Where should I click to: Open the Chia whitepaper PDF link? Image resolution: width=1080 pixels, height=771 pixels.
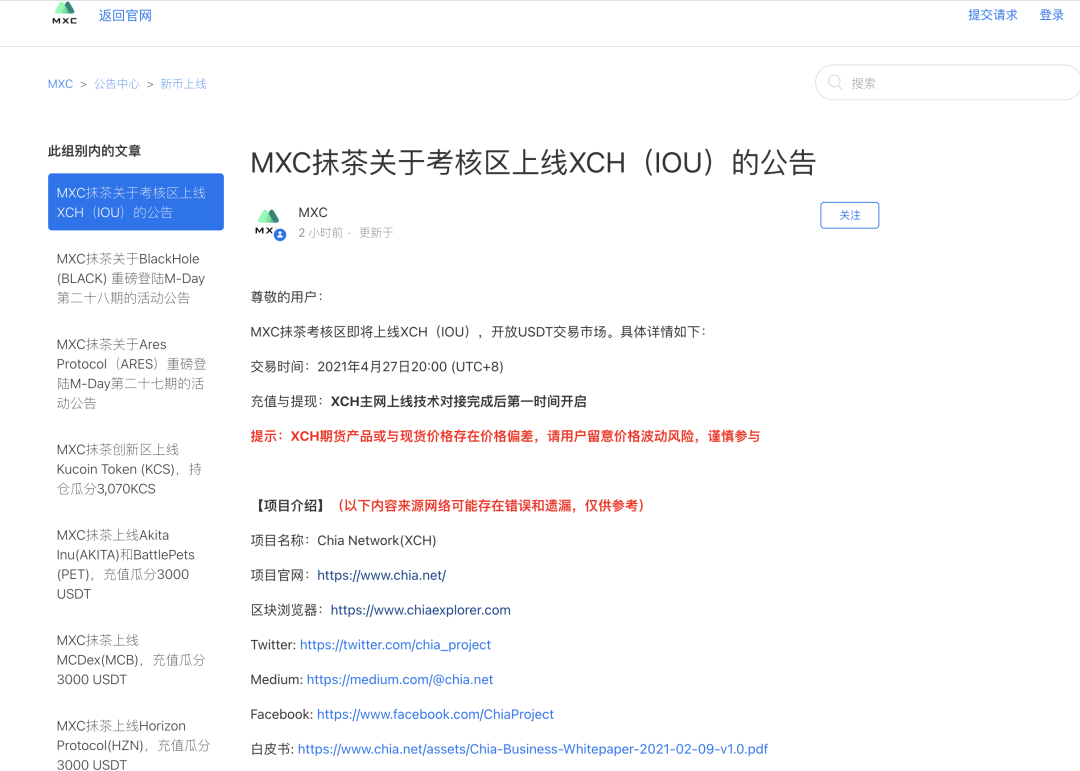pyautogui.click(x=533, y=749)
